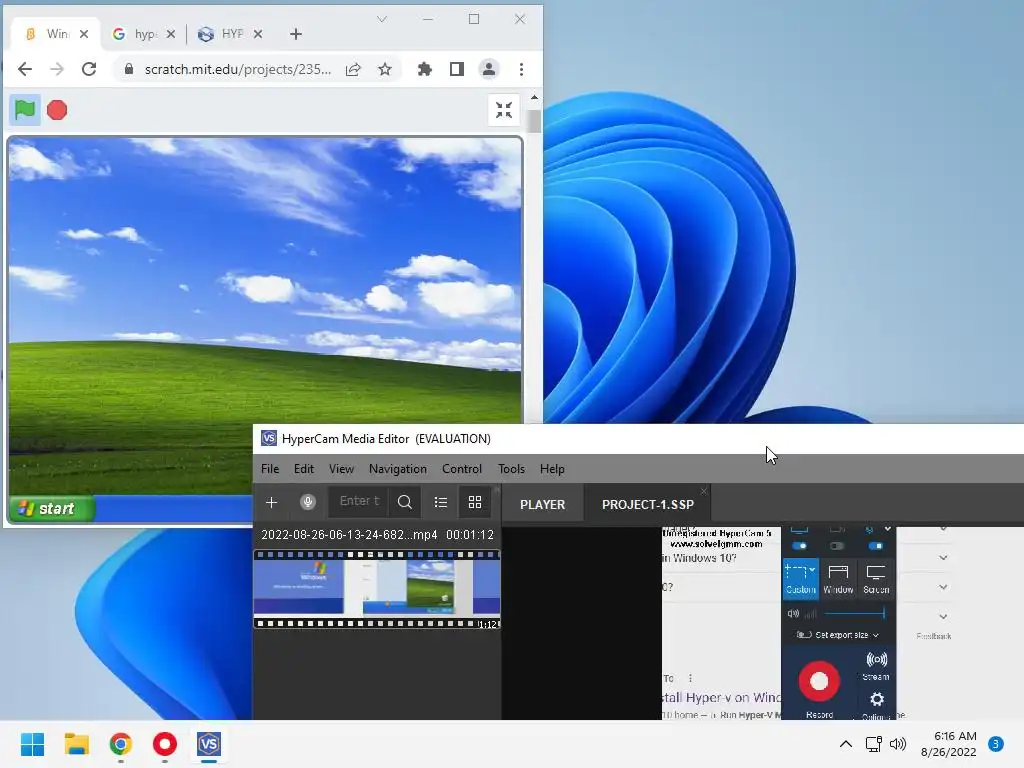This screenshot has height=768, width=1024.
Task: Switch to the Scratch 'Win' tab
Action: point(55,34)
